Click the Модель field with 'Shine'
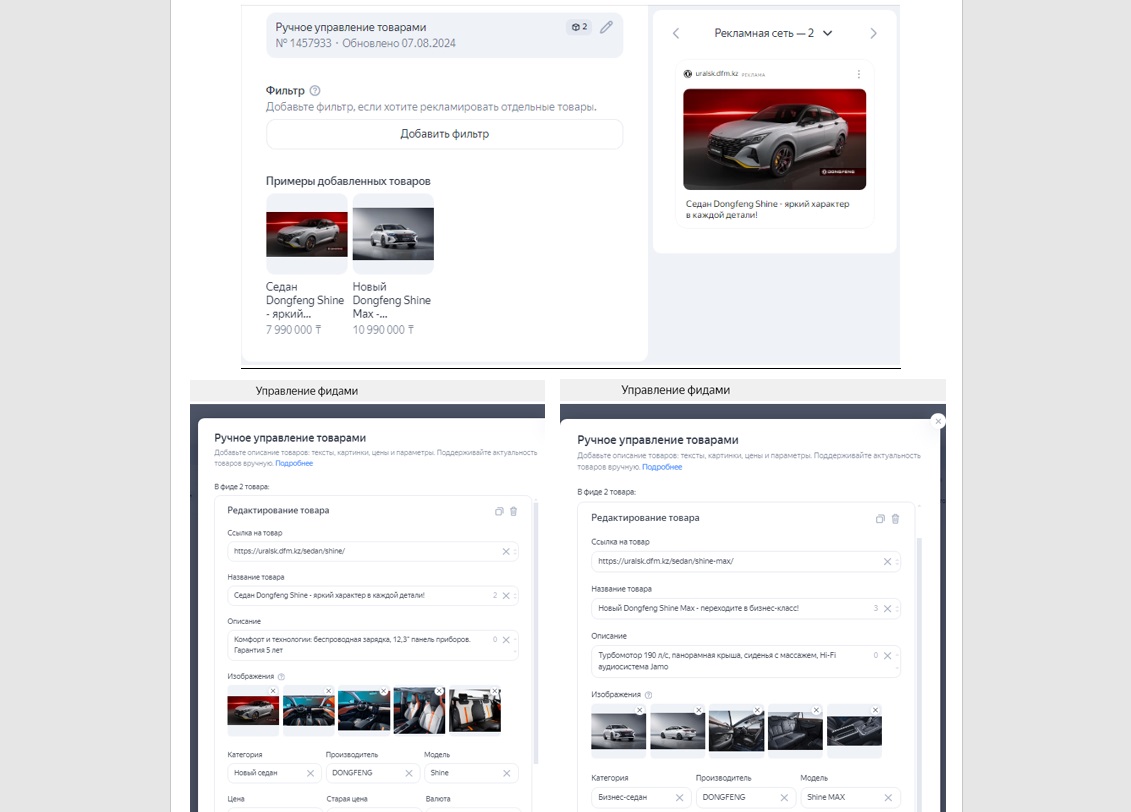Viewport: 1131px width, 812px height. click(471, 773)
